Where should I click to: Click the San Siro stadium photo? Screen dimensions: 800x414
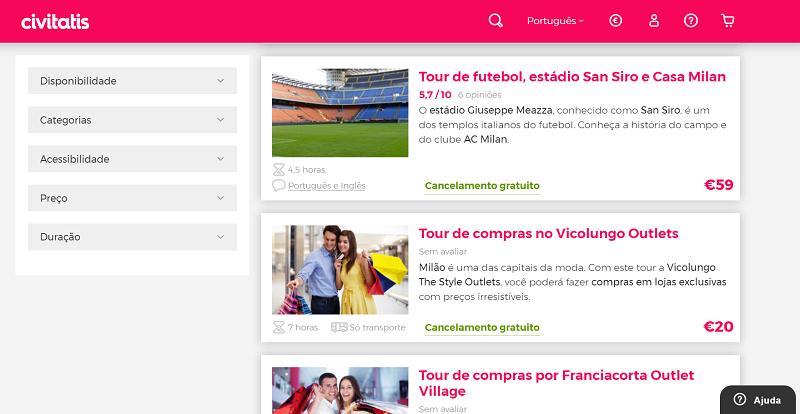pos(340,113)
